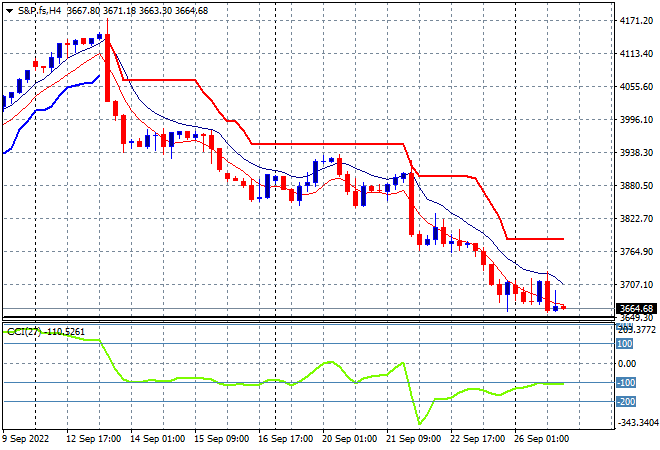Click the 4171.20 price axis label

[x=636, y=21]
